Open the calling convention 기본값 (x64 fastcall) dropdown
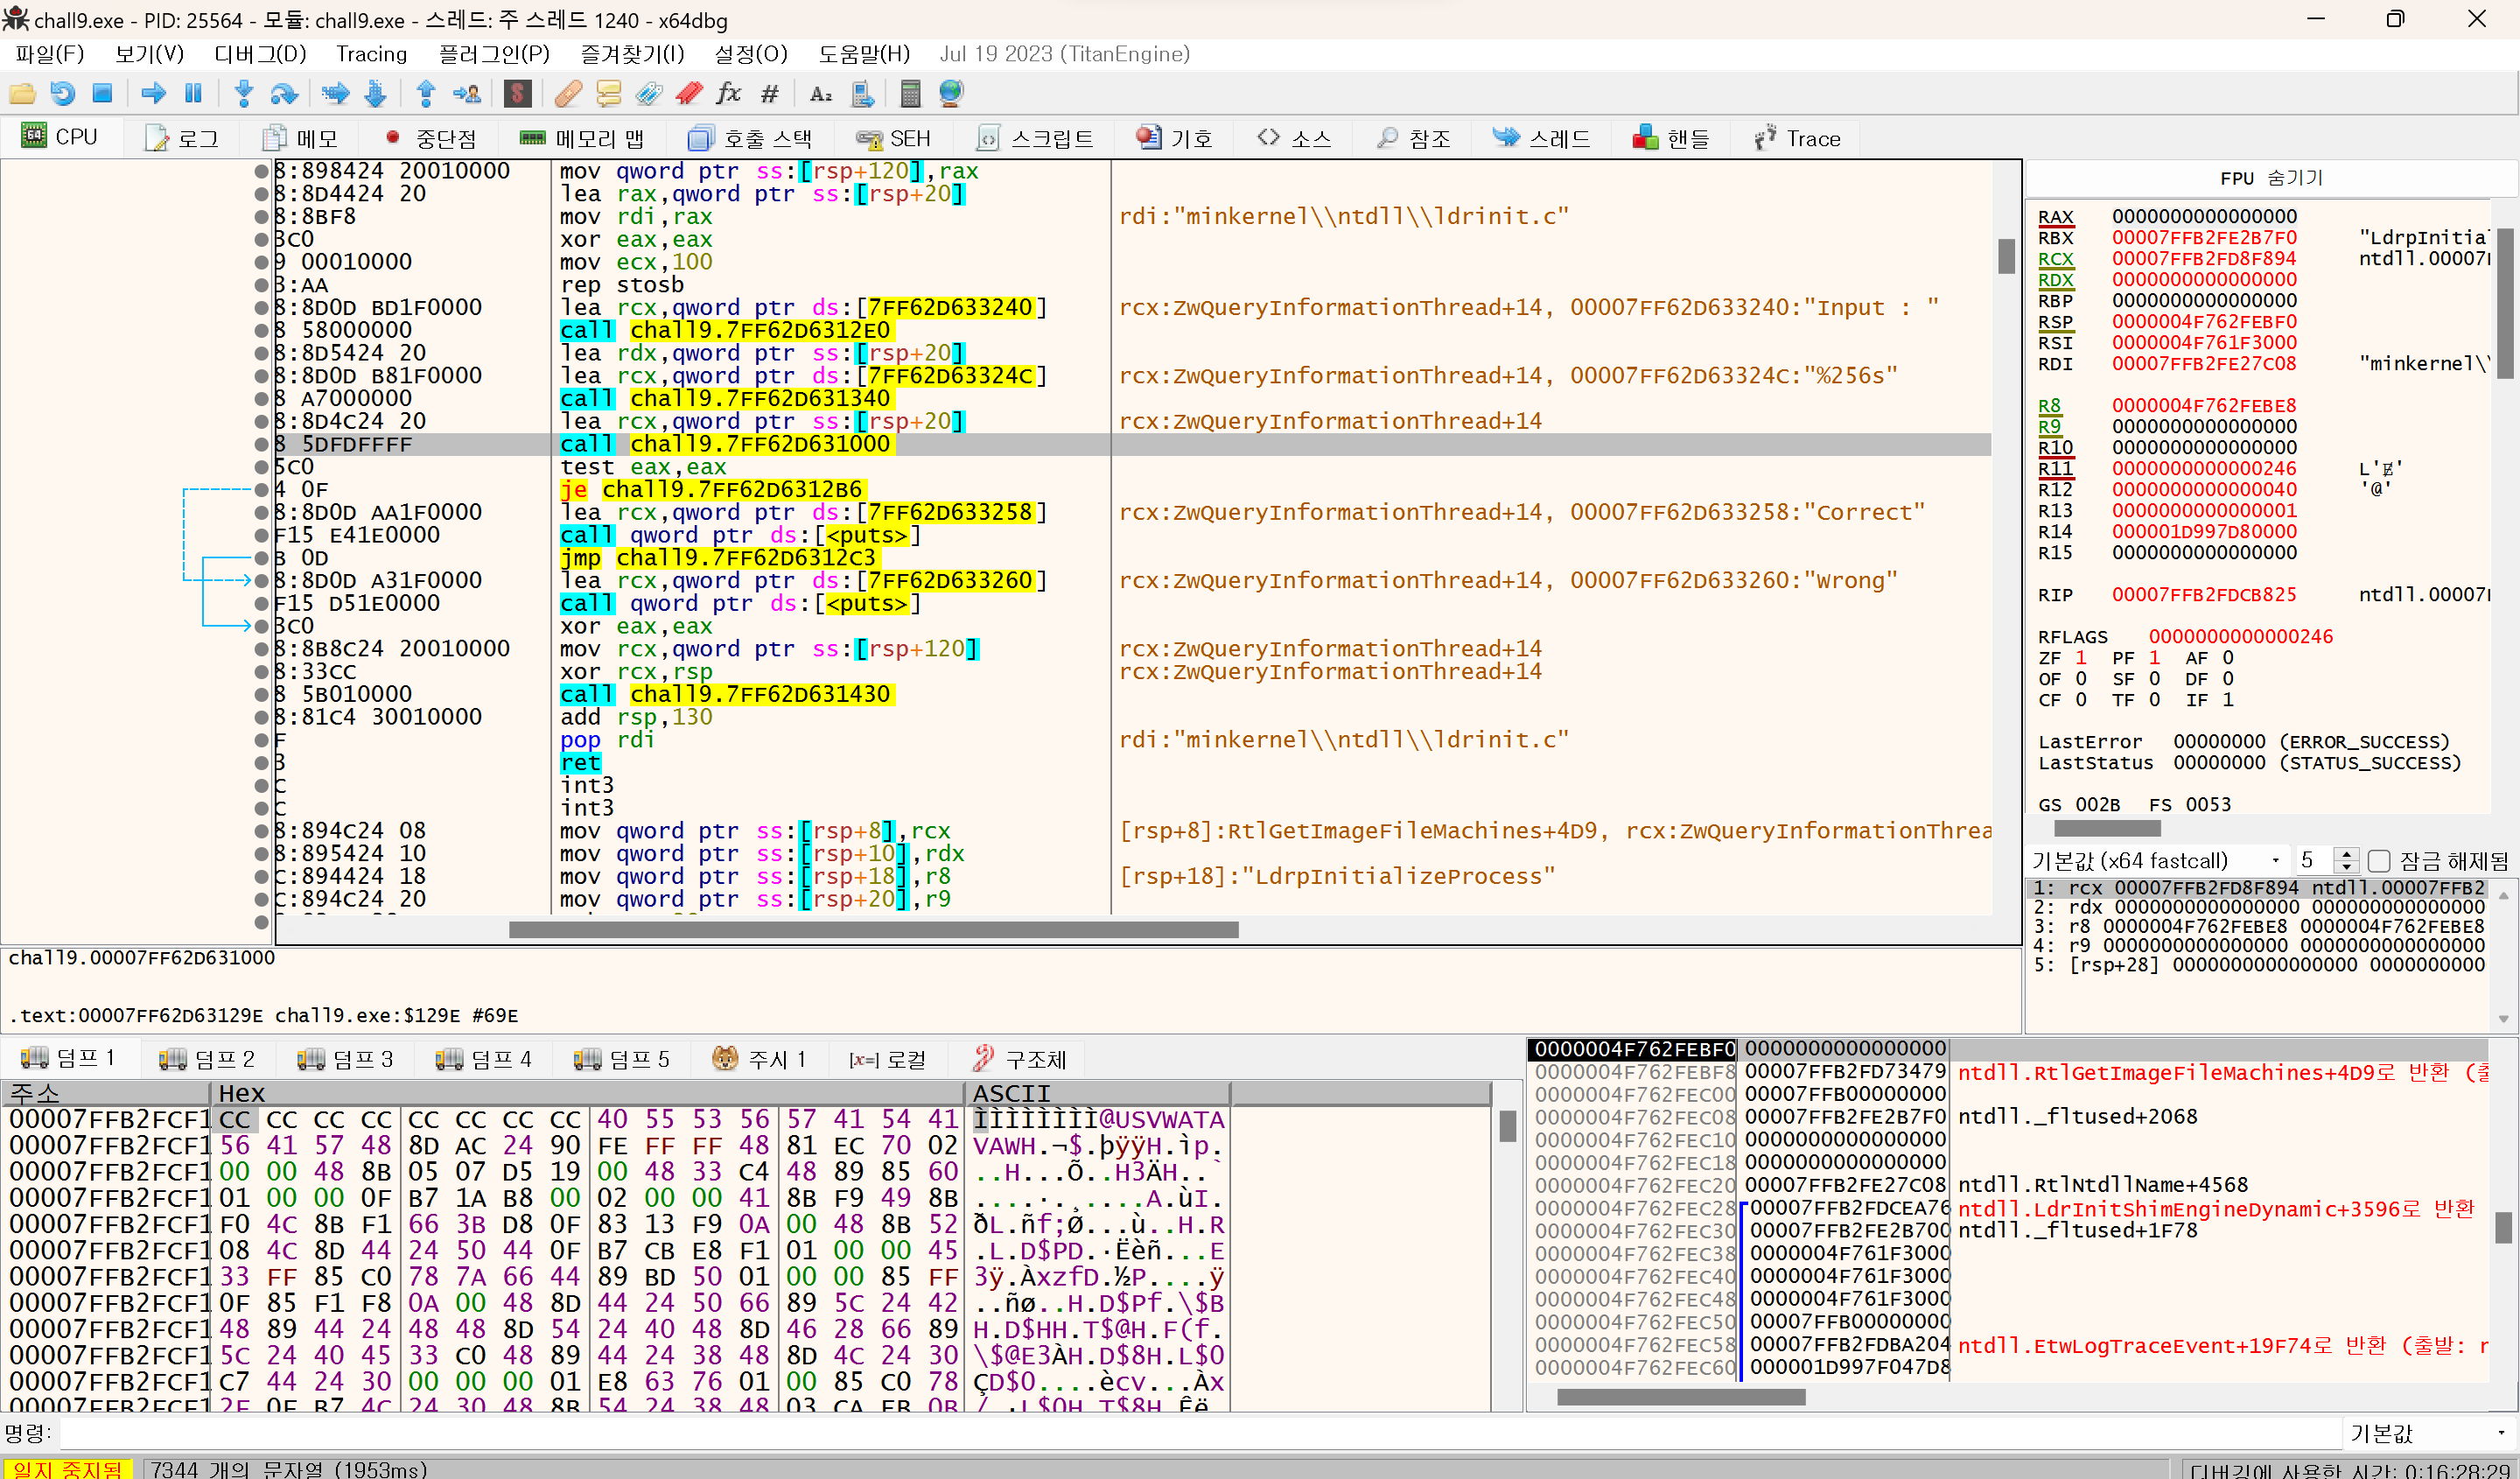The height and width of the screenshot is (1479, 2520). click(x=2157, y=861)
